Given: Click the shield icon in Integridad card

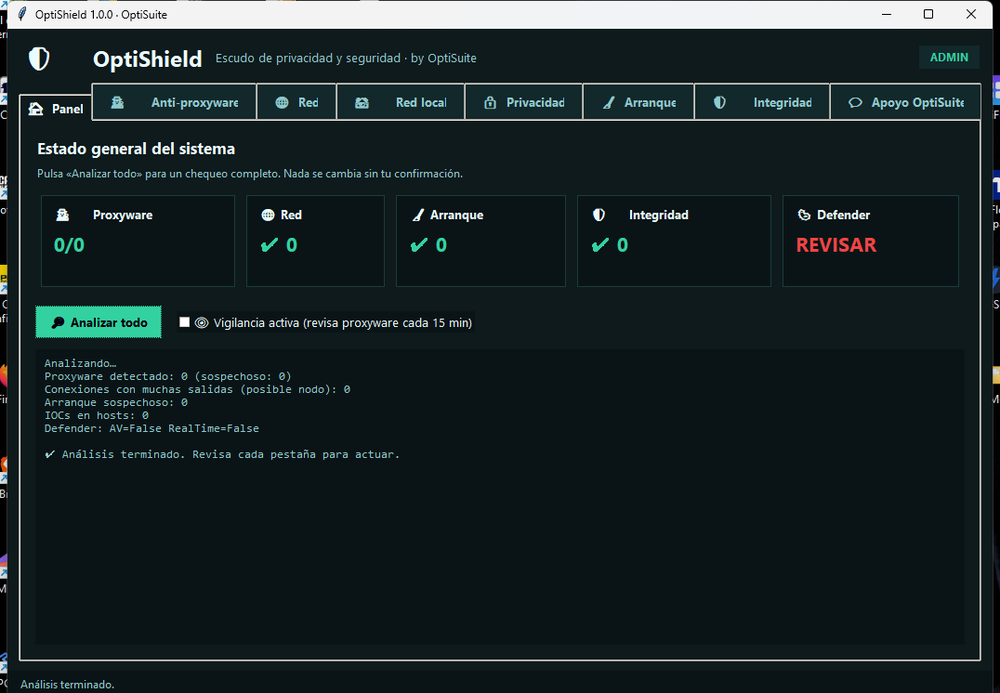Looking at the screenshot, I should click(599, 215).
